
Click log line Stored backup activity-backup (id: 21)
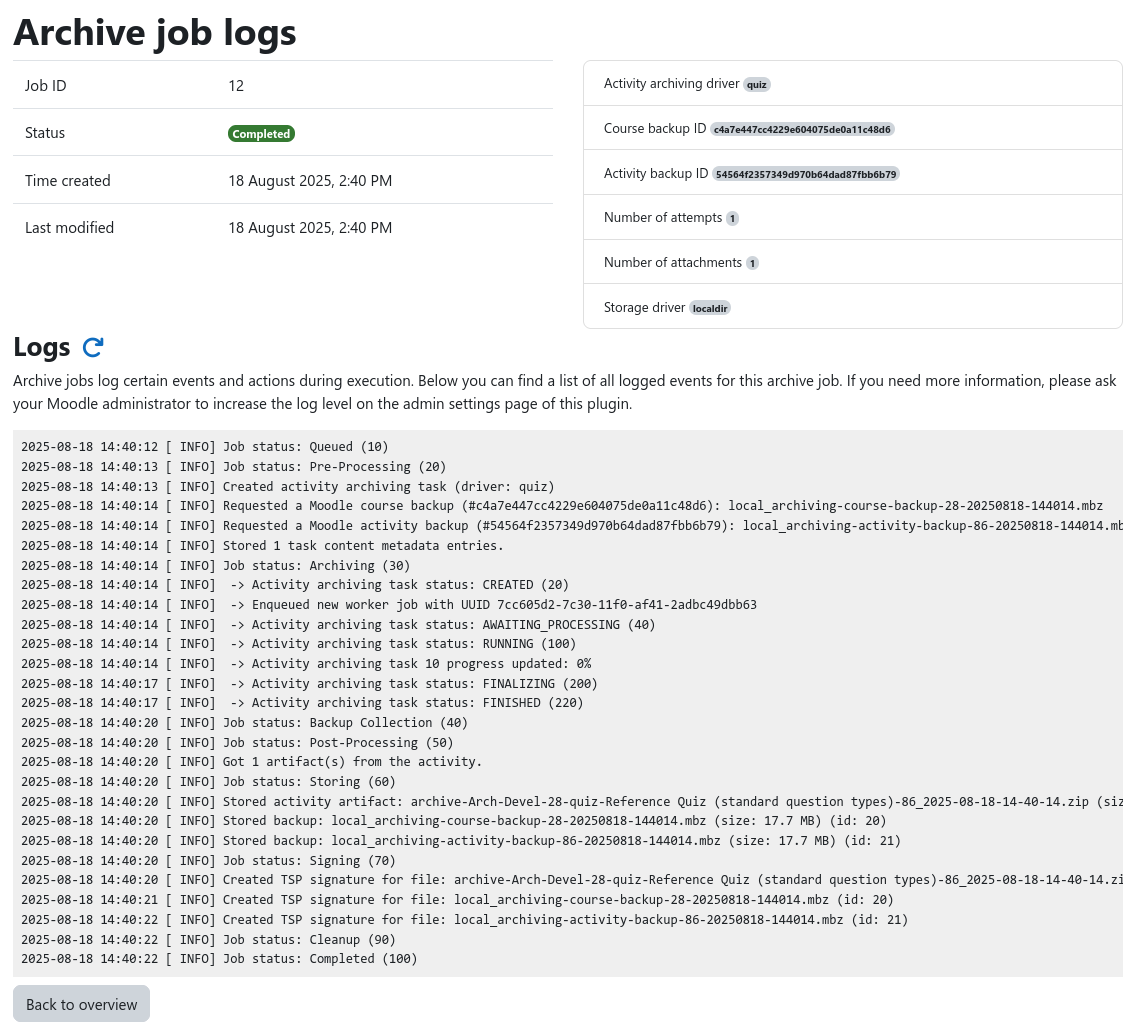(461, 841)
